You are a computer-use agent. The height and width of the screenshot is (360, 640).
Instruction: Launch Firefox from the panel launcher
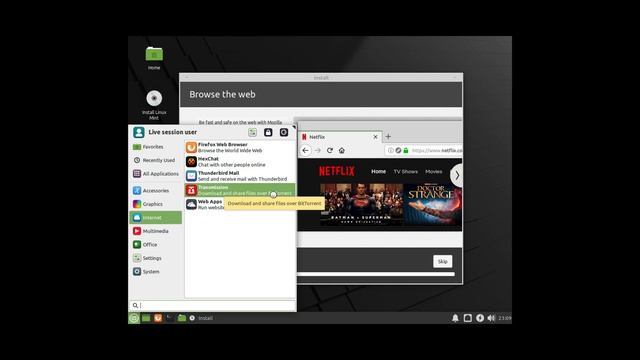(158, 318)
